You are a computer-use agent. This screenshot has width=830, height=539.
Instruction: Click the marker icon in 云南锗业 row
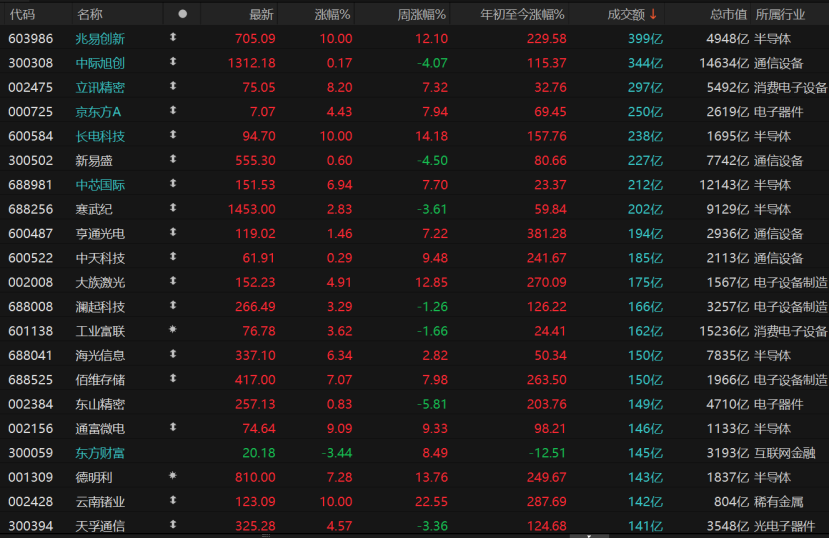(173, 500)
